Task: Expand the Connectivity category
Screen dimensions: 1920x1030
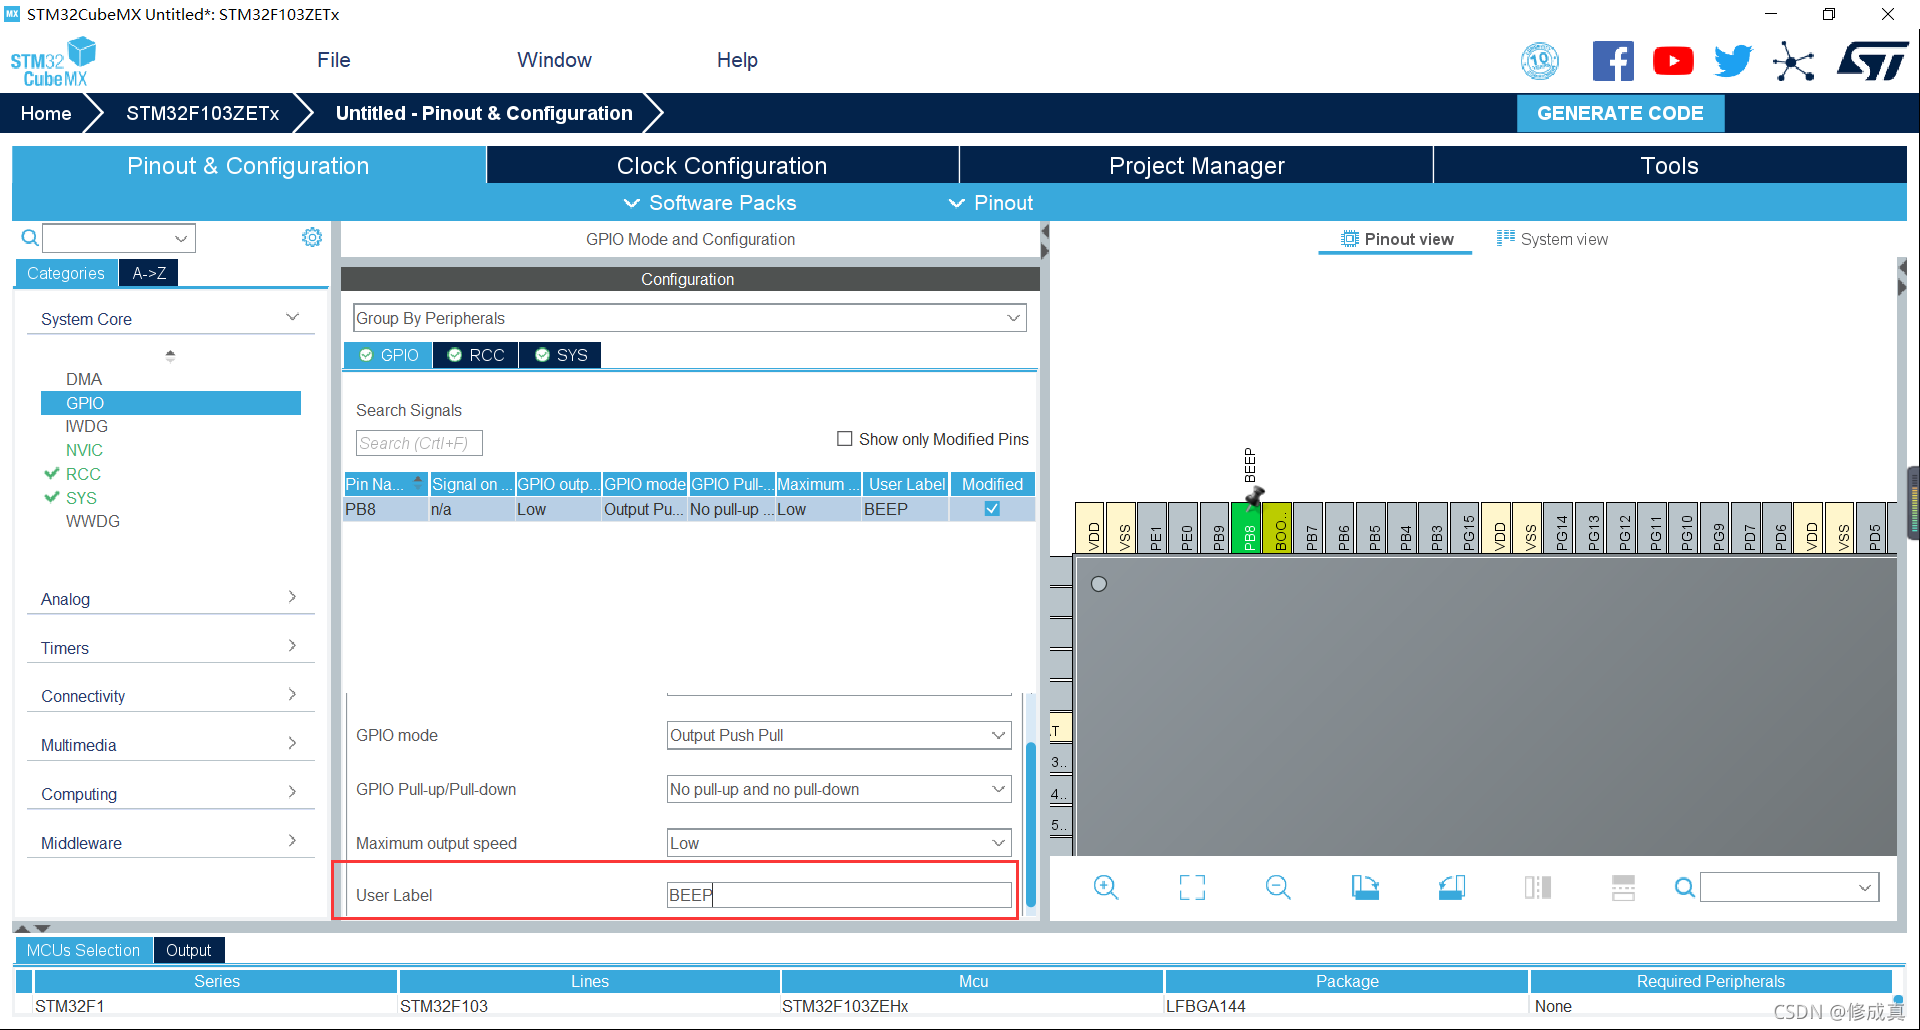Action: [x=170, y=696]
